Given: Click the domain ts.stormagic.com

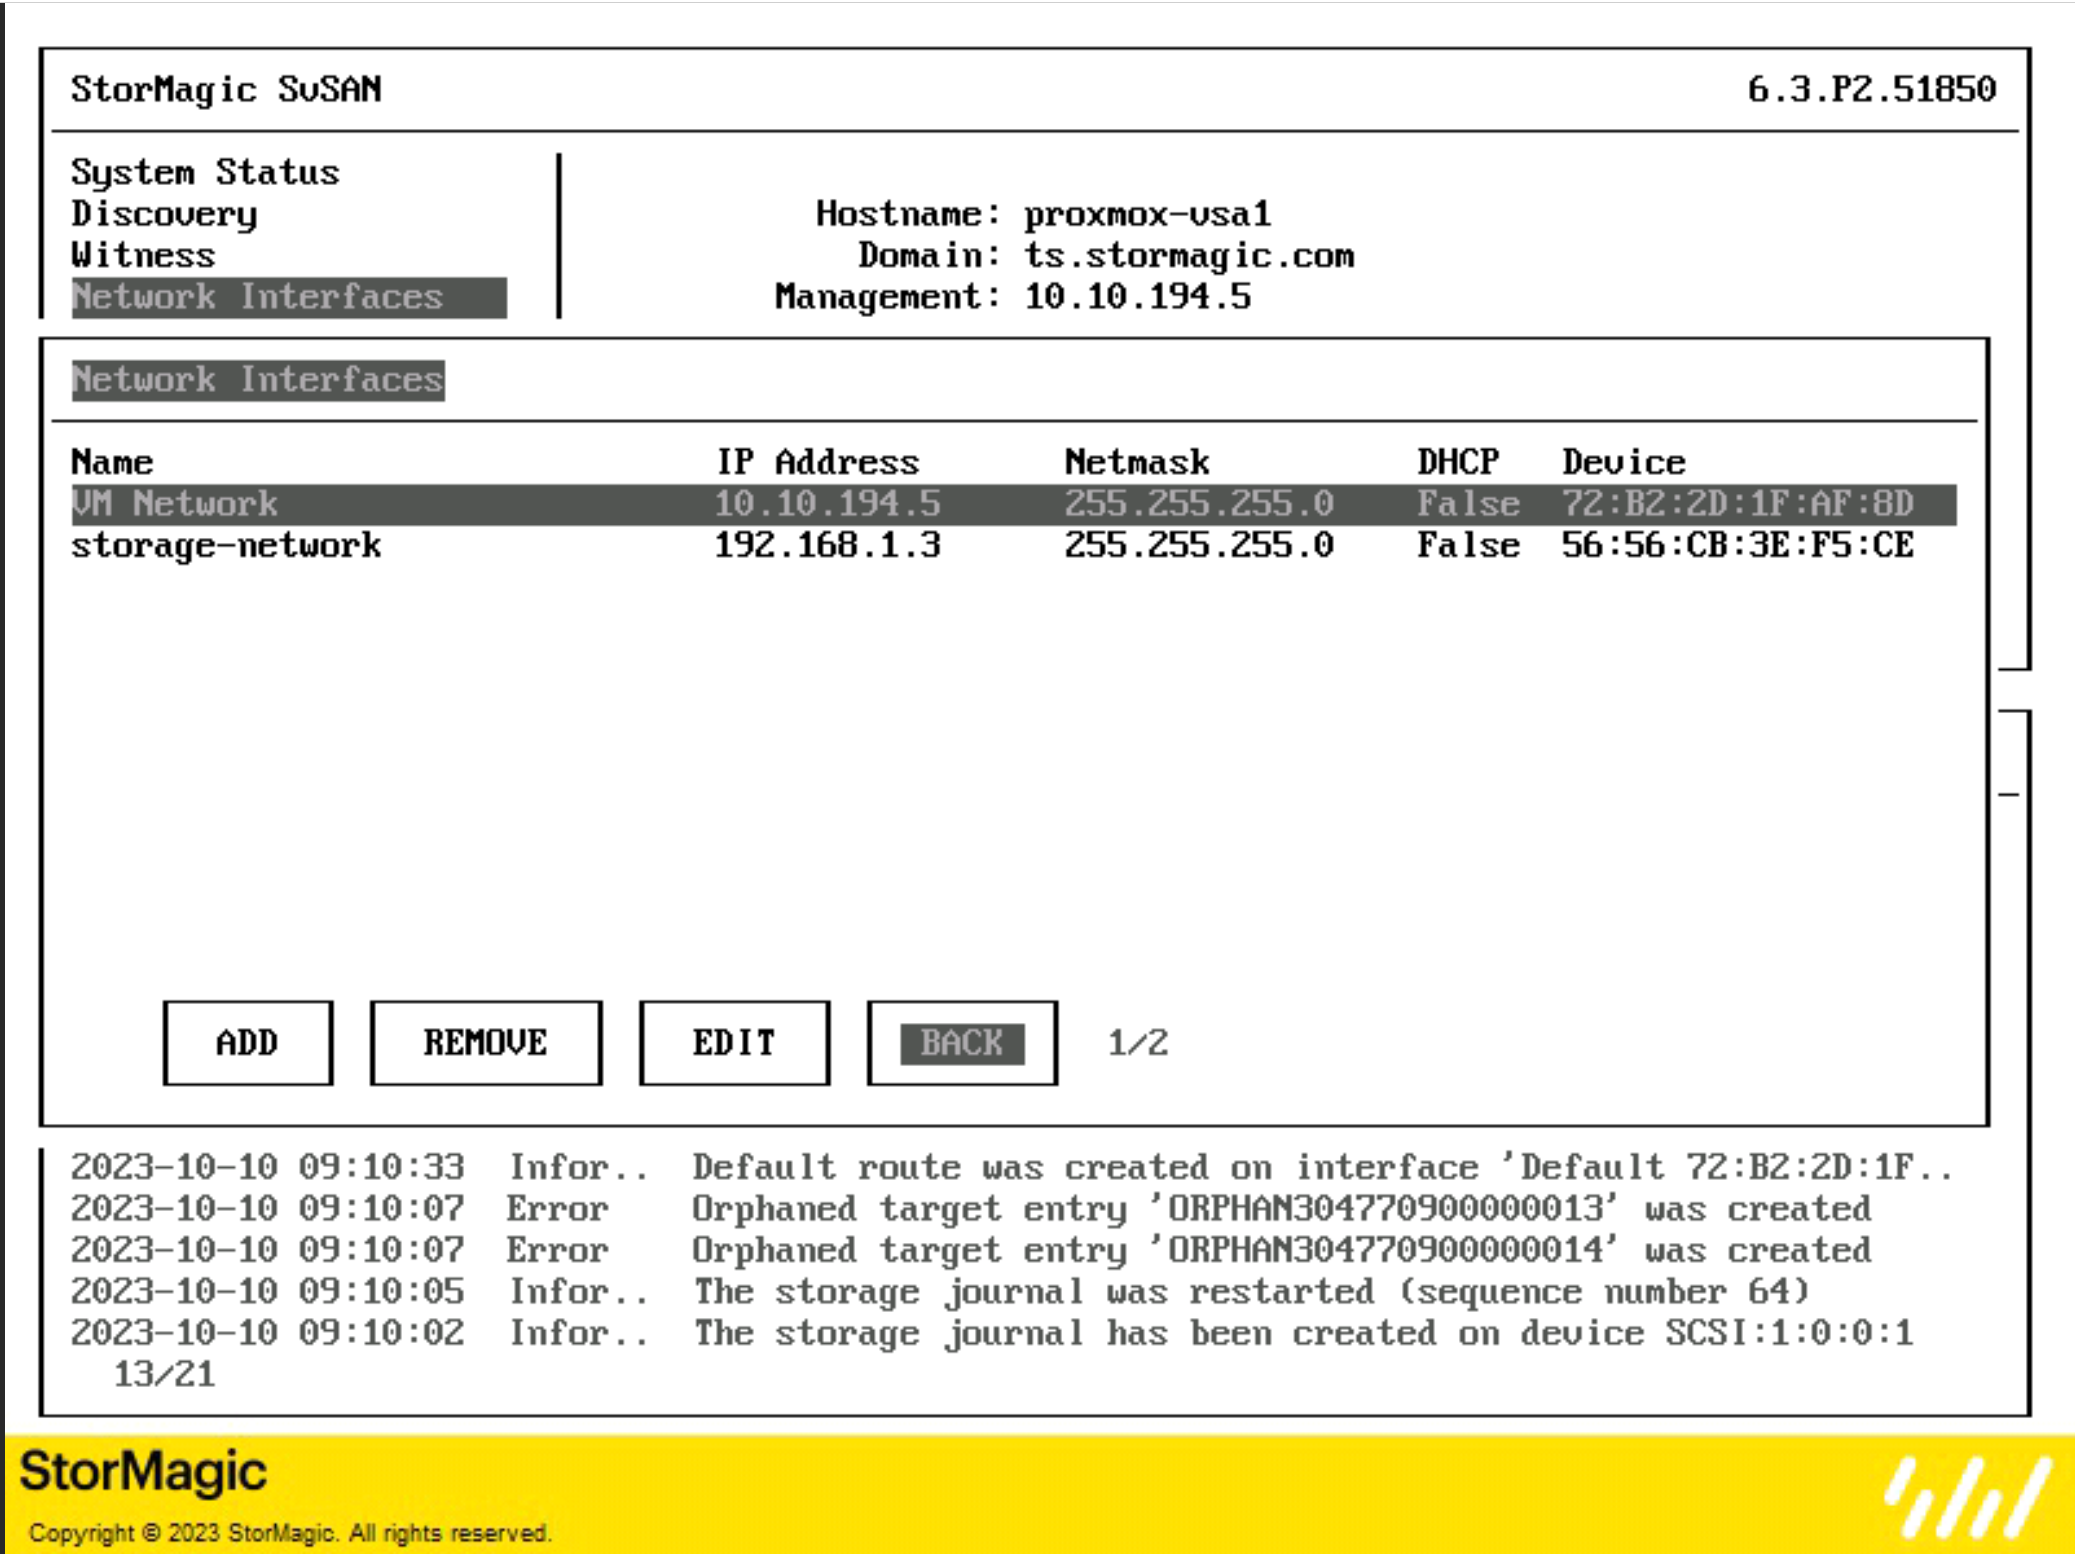Looking at the screenshot, I should click(x=1189, y=256).
